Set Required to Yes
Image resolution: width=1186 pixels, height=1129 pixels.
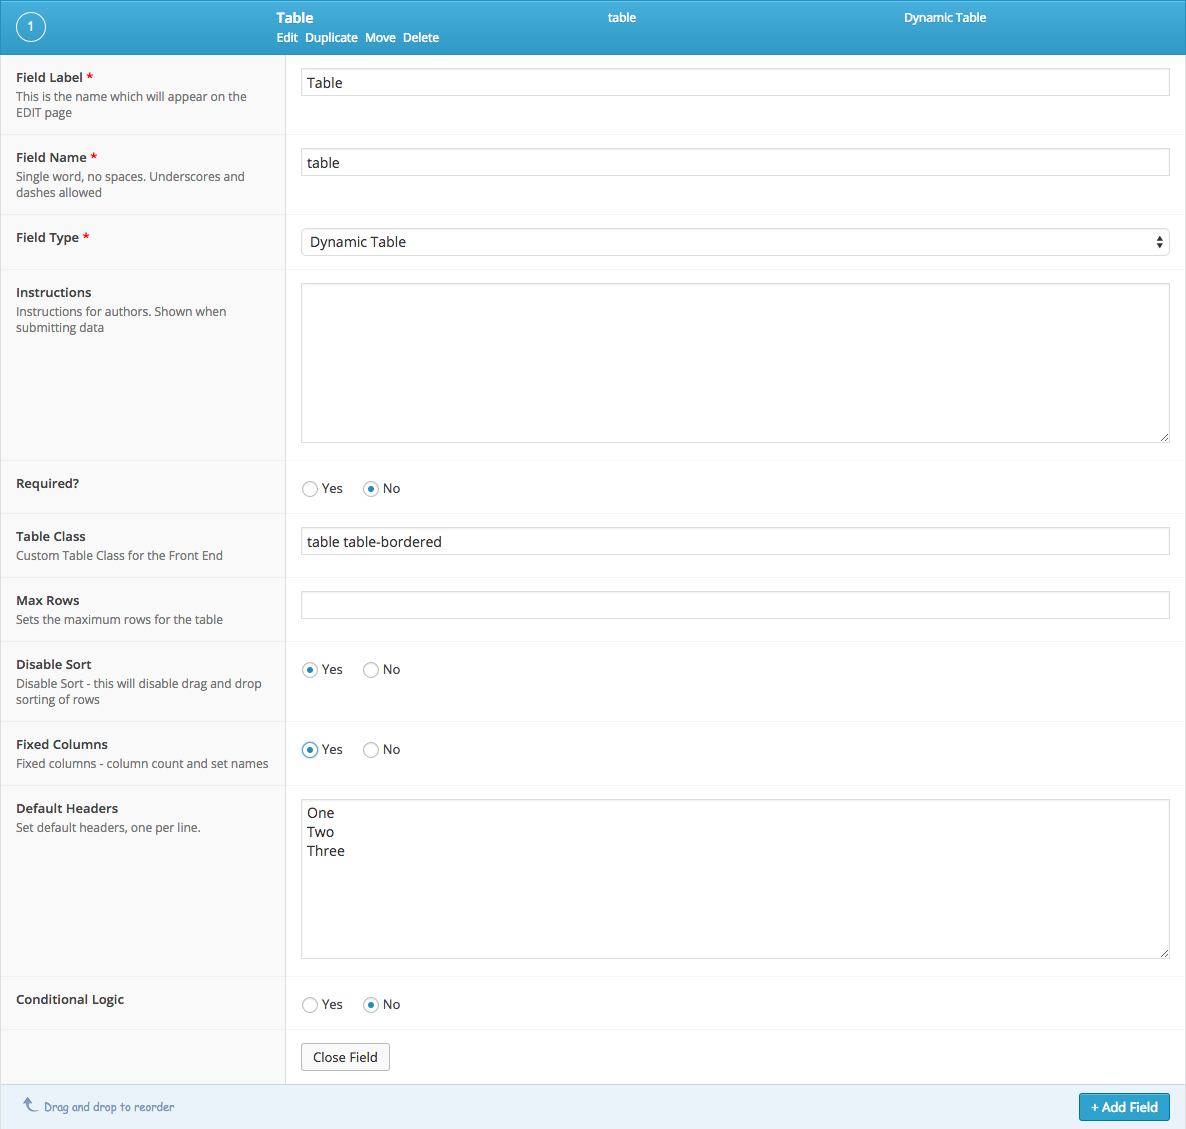310,489
